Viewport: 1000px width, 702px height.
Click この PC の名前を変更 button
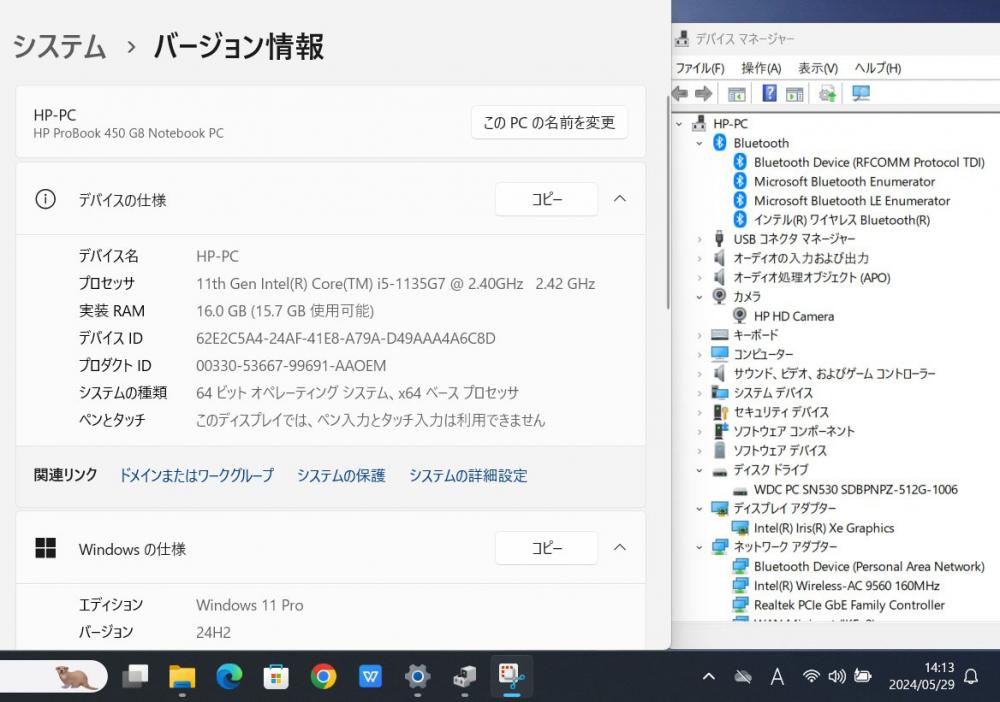[x=549, y=122]
